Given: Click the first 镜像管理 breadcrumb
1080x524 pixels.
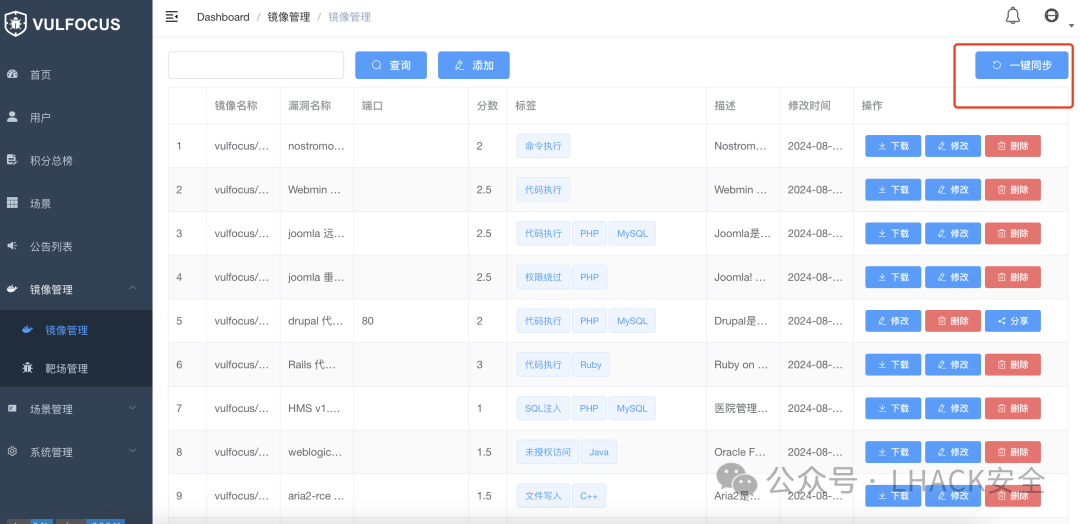Looking at the screenshot, I should coord(289,17).
